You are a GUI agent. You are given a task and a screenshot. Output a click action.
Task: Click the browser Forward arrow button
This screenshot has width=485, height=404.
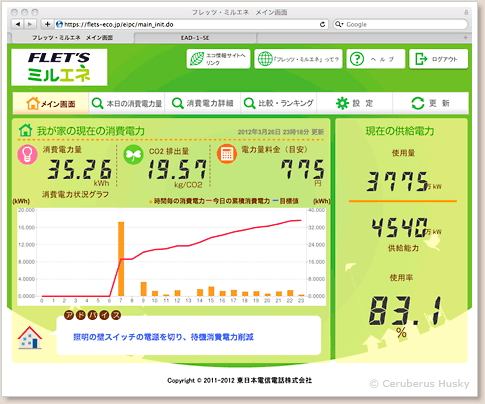coord(30,24)
